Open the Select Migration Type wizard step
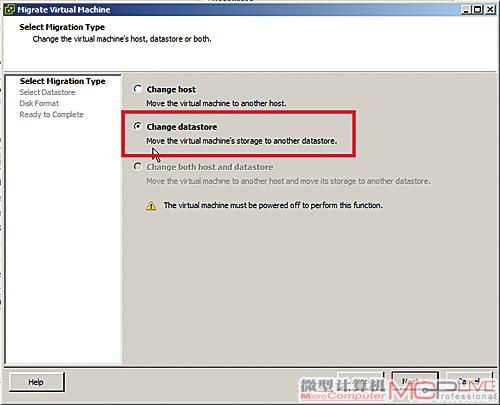The height and width of the screenshot is (405, 500). [62, 81]
